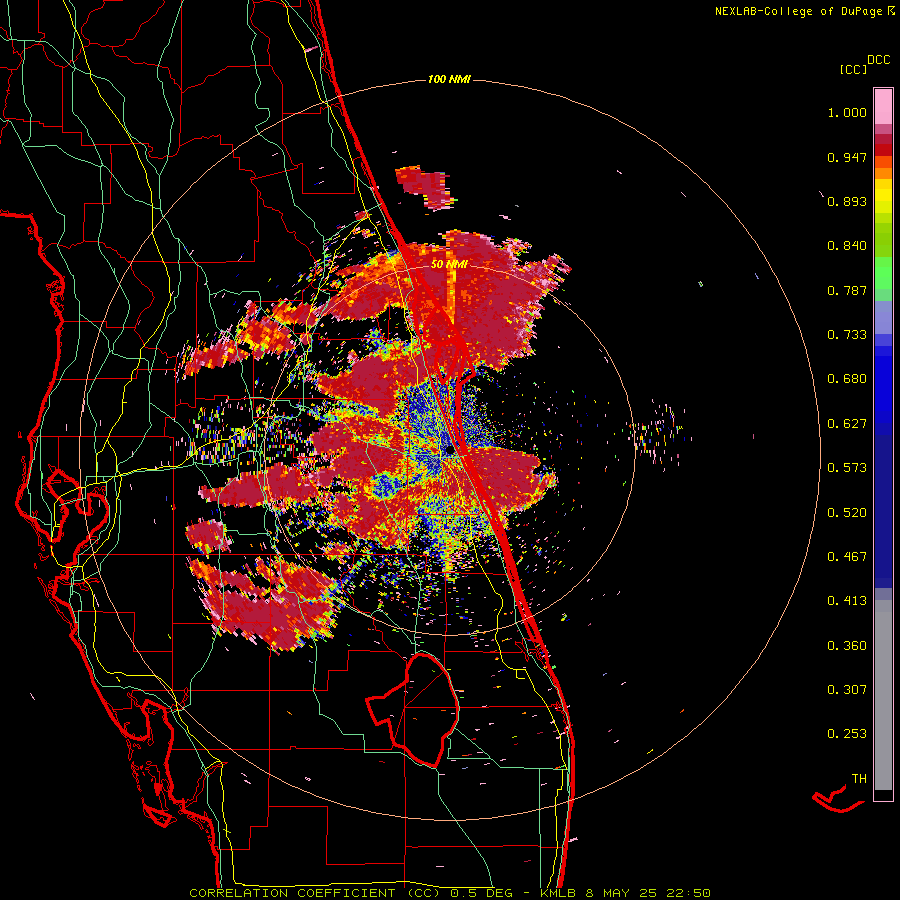Click the 0.253 scale value
This screenshot has width=900, height=900.
847,734
